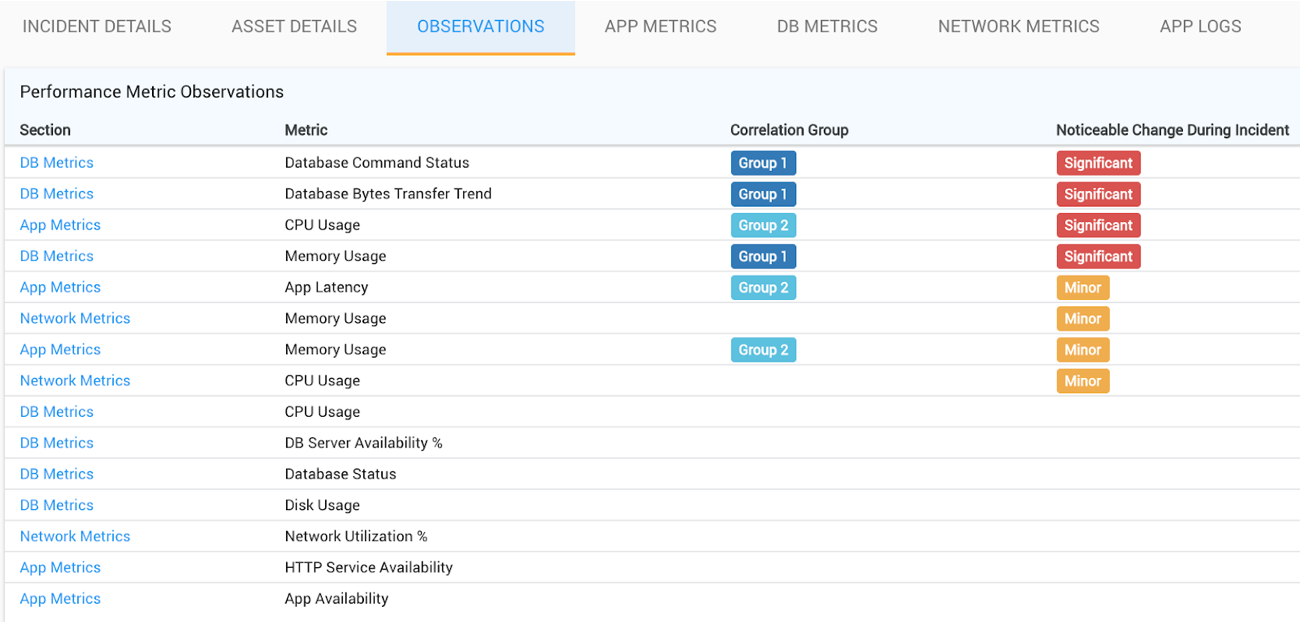Click the Correlation Group column header

(789, 130)
